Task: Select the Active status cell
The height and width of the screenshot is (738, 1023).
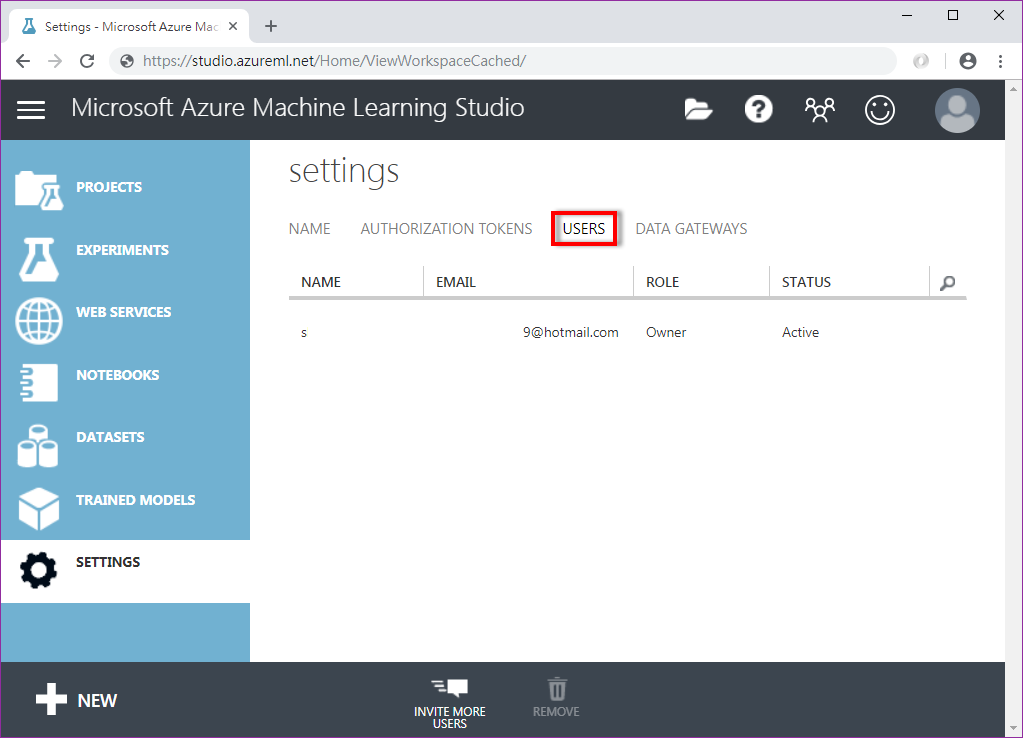Action: pyautogui.click(x=801, y=332)
